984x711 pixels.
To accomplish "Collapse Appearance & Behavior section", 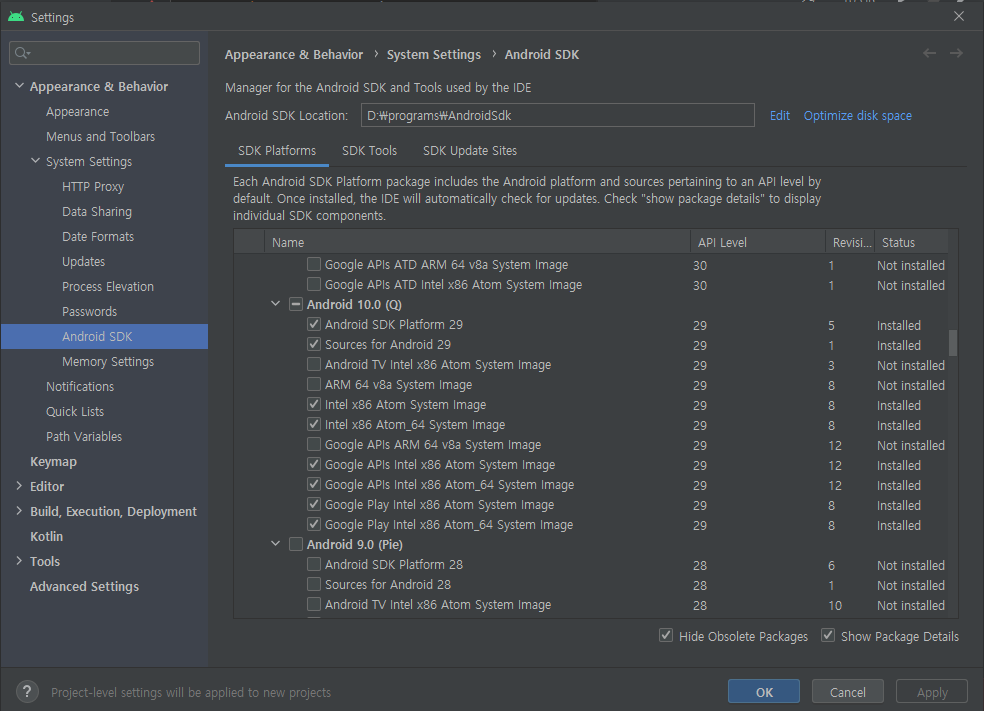I will coord(19,86).
